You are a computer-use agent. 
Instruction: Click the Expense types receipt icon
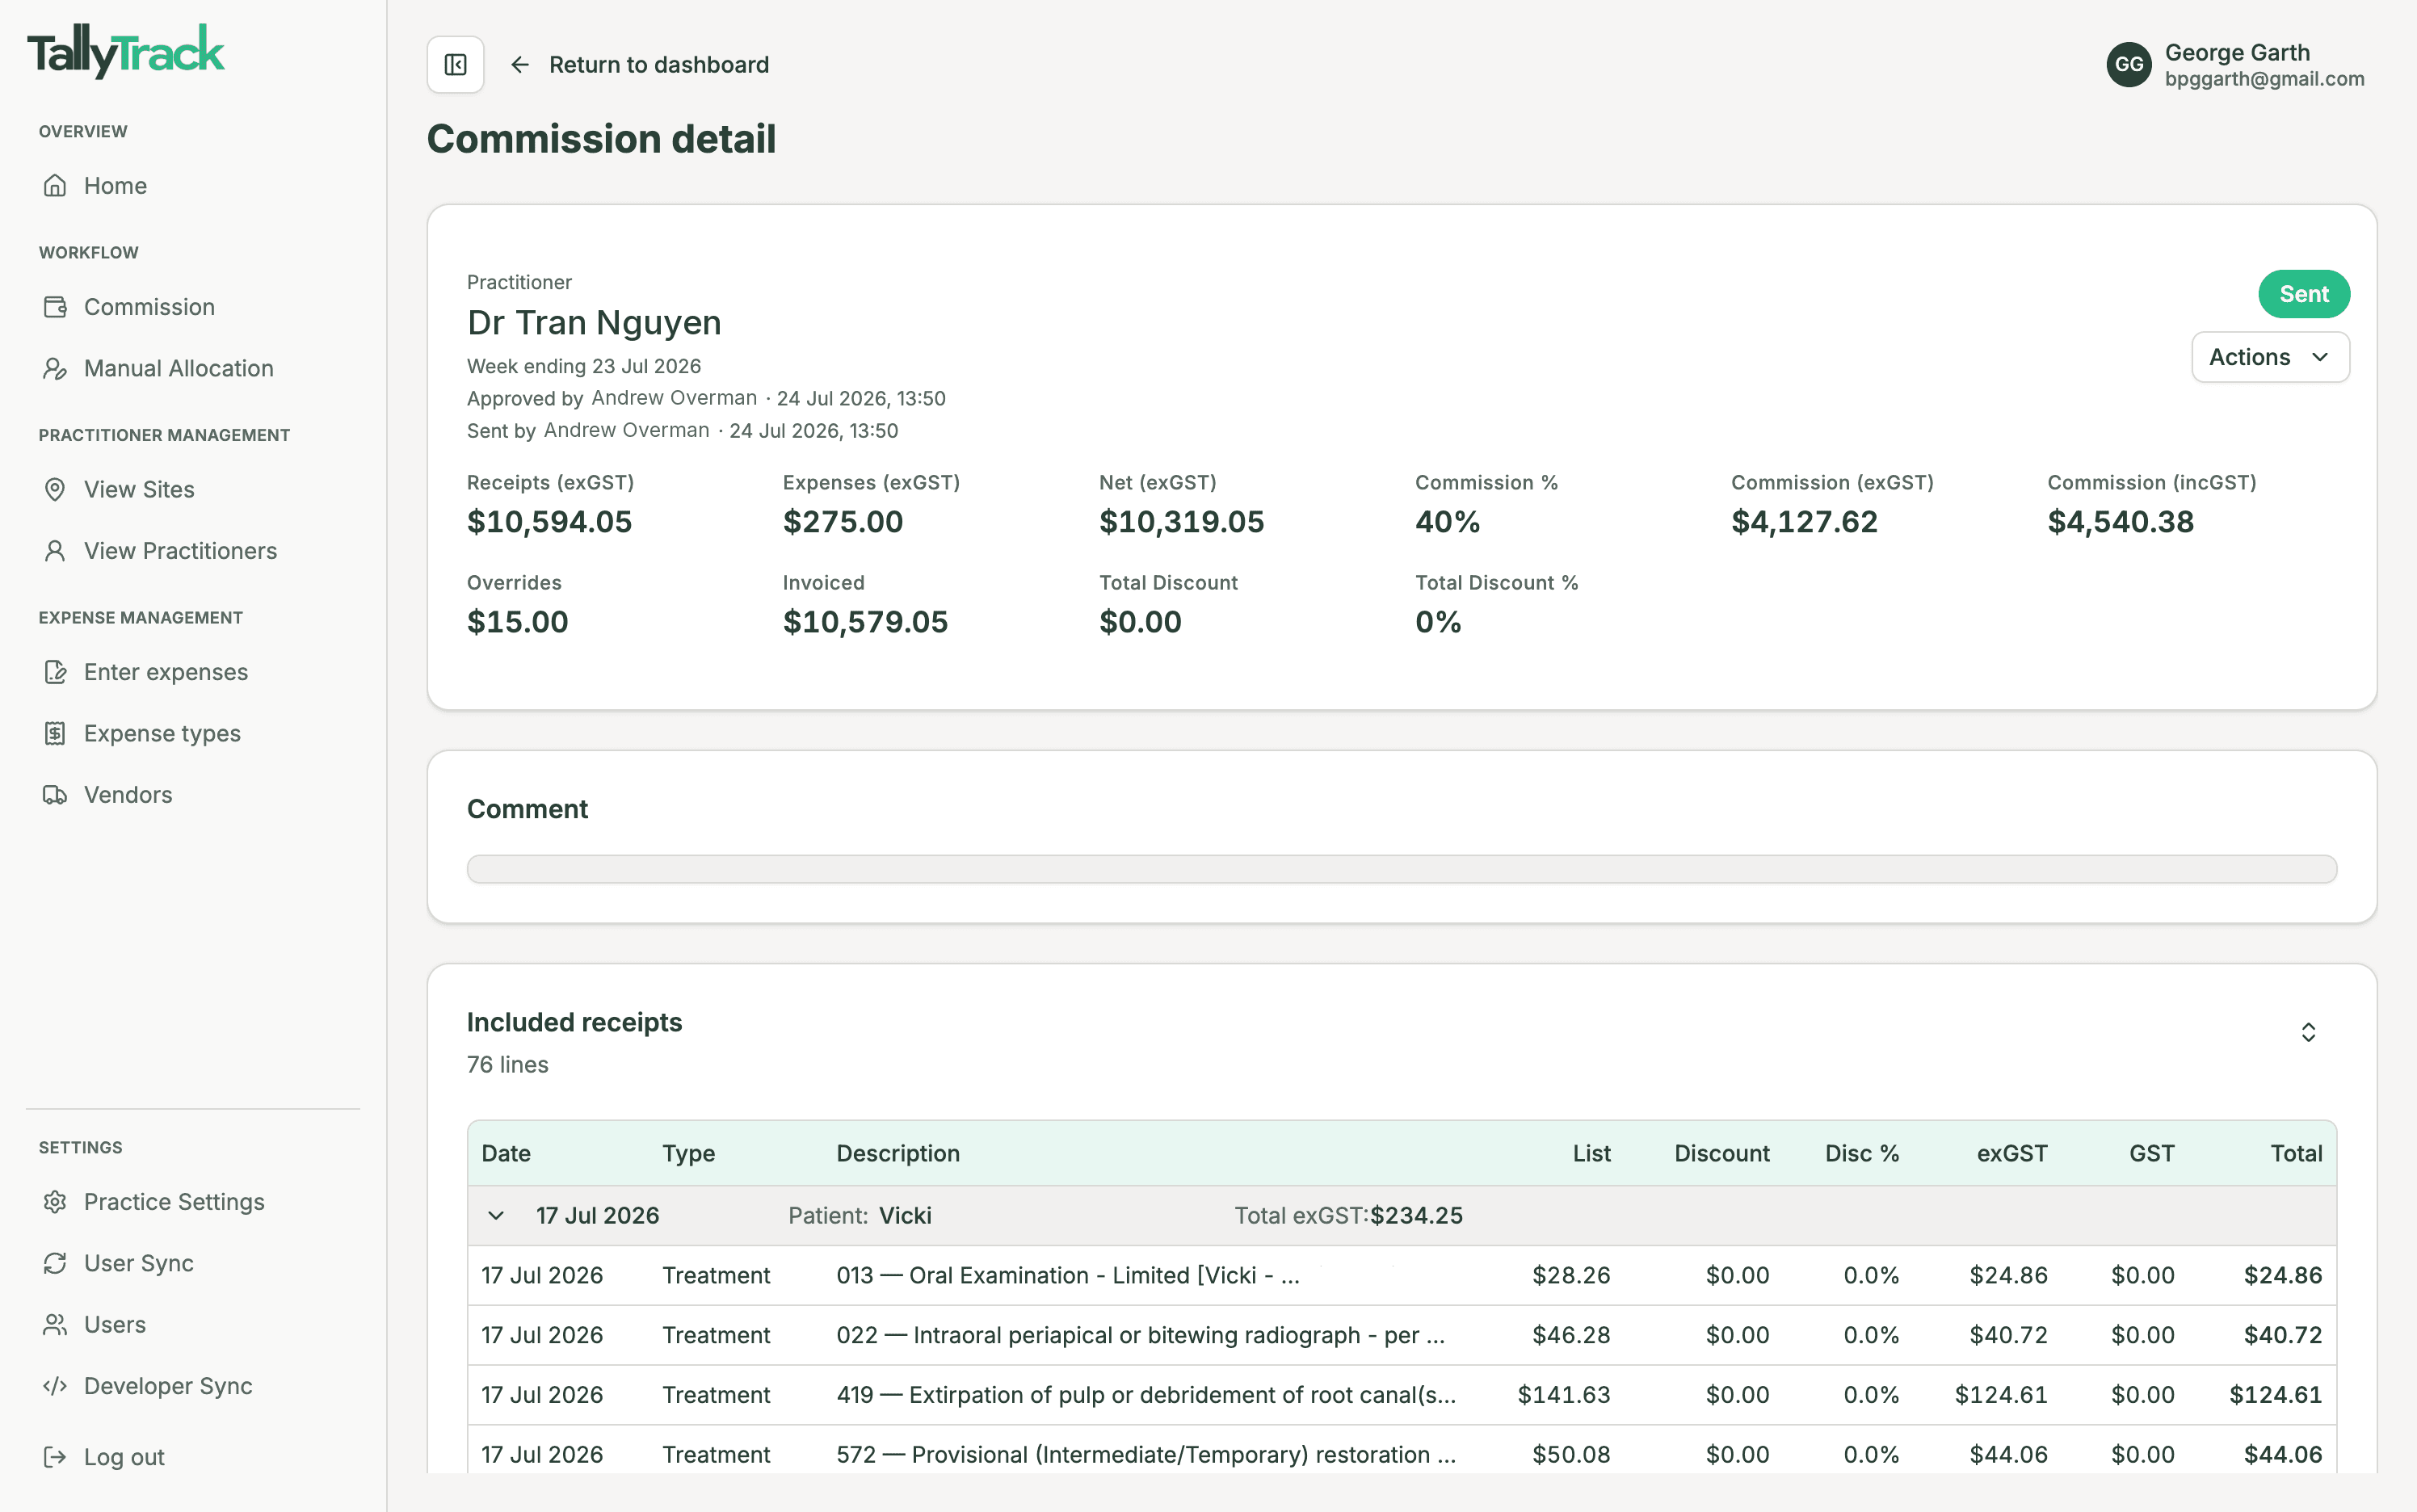click(x=55, y=734)
